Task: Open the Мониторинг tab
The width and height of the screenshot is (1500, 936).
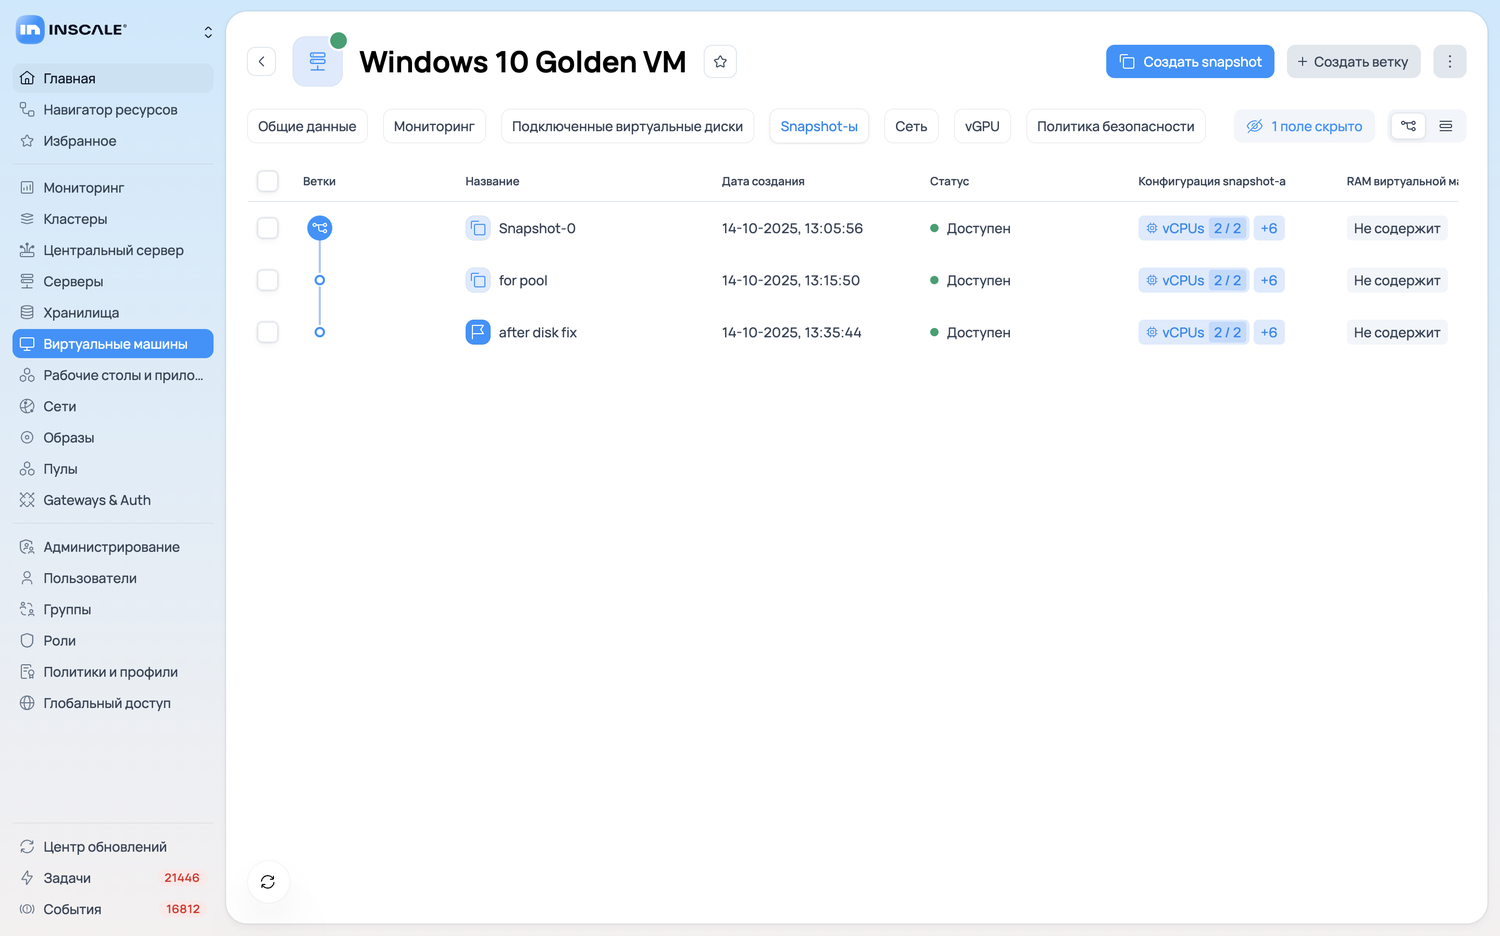Action: point(434,126)
